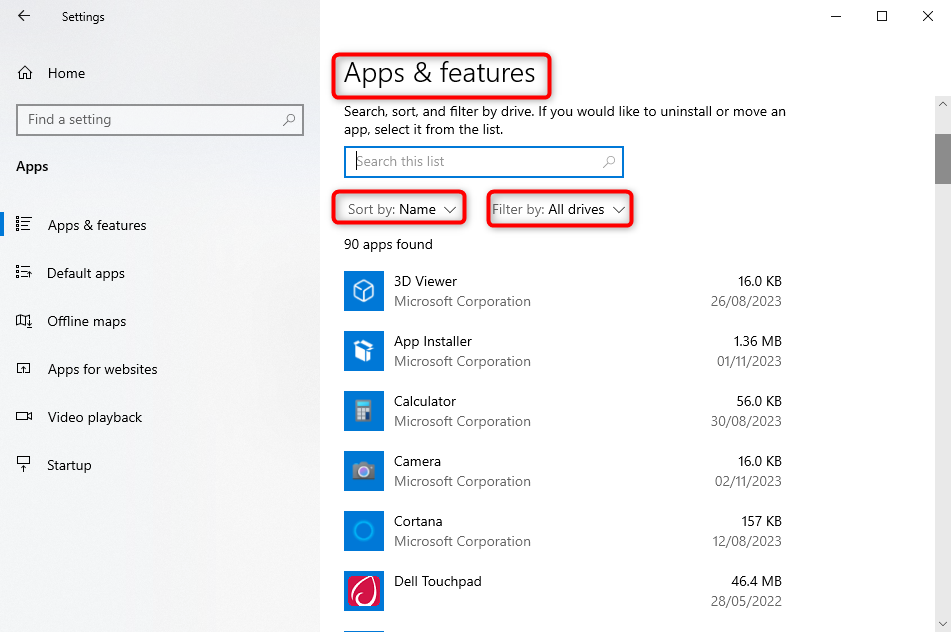The image size is (951, 632).
Task: Click the Camera app icon
Action: coord(364,471)
